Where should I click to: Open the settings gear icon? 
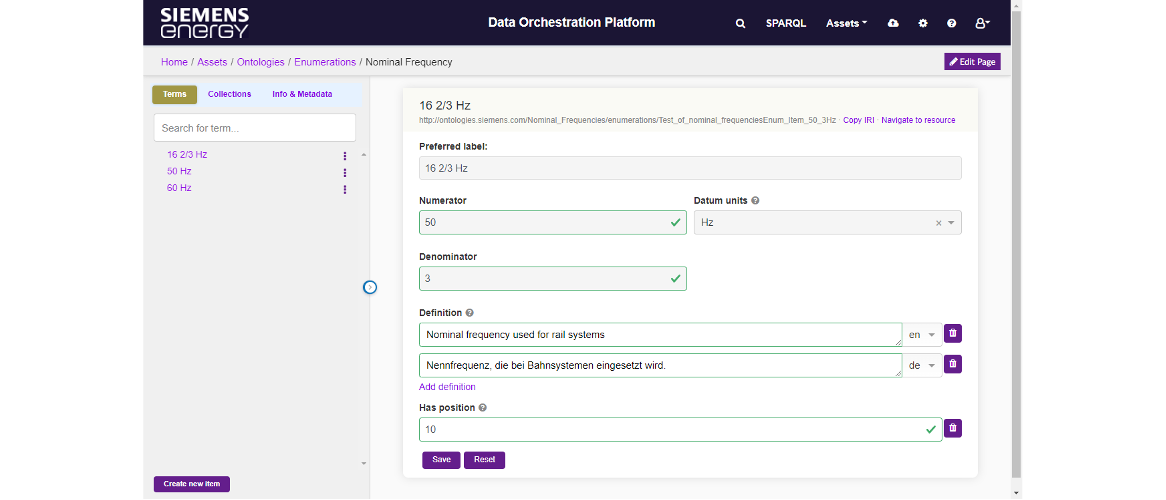point(923,23)
